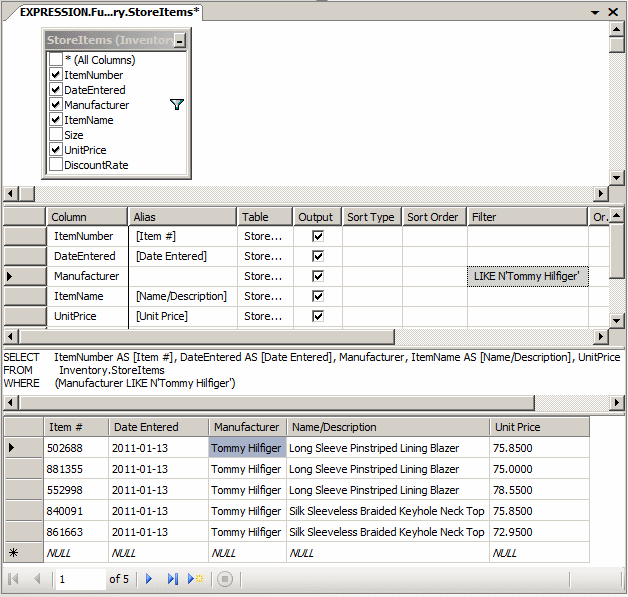The width and height of the screenshot is (628, 597).
Task: Jump to last record in navigator
Action: pos(173,579)
